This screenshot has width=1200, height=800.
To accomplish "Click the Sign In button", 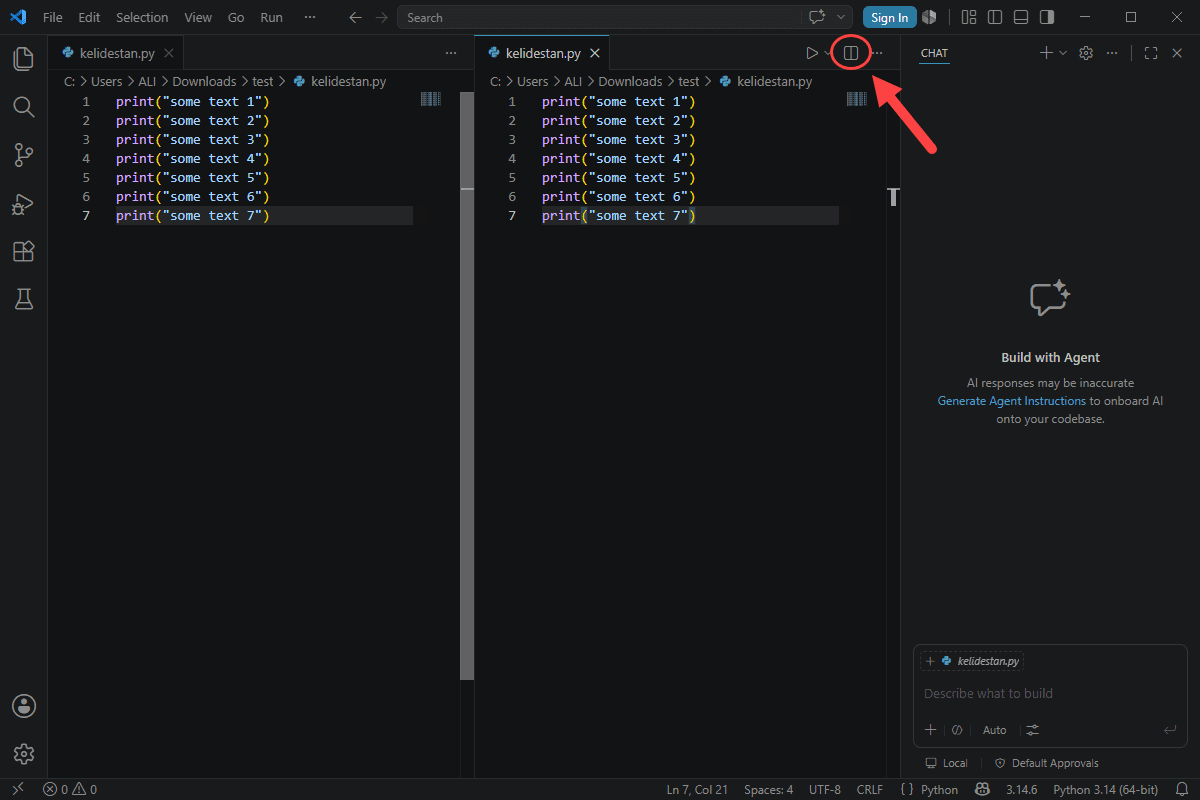I will pos(890,17).
